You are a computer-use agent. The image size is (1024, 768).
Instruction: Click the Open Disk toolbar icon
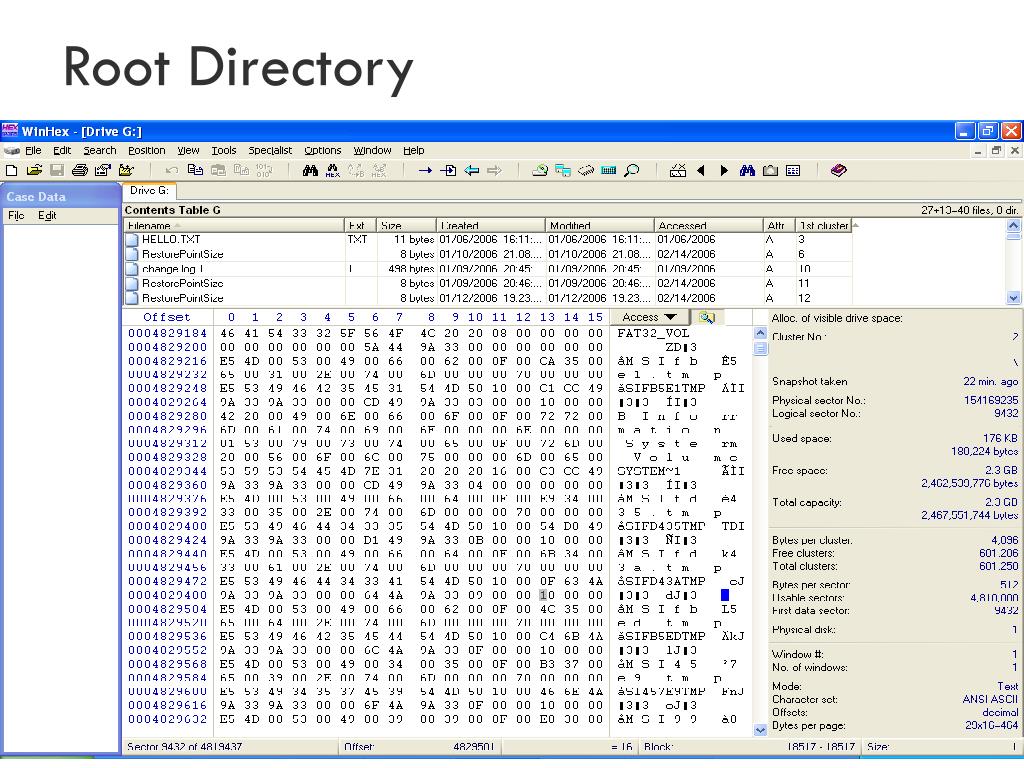(539, 171)
